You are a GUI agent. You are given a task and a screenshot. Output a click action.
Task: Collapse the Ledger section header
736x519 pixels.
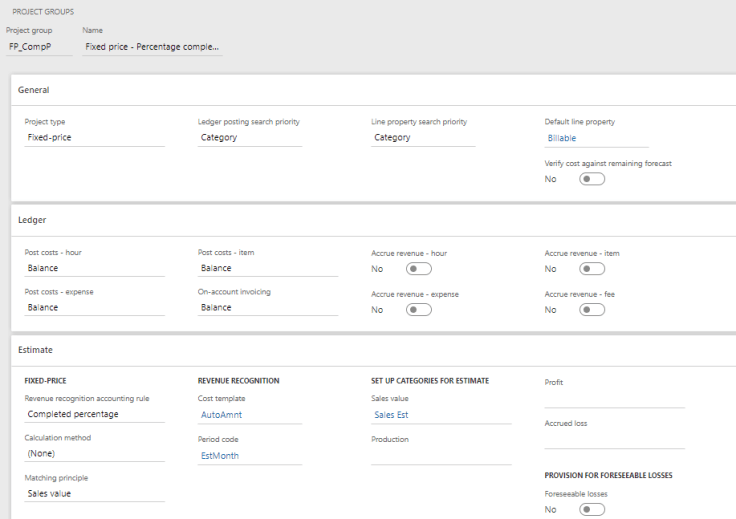pyautogui.click(x=33, y=219)
